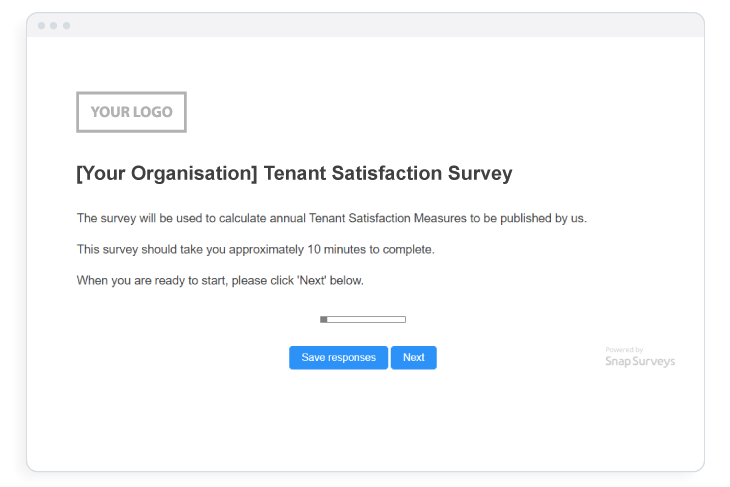This screenshot has width=730, height=487.
Task: Select the Tenant Satisfaction Survey heading
Action: pos(294,174)
